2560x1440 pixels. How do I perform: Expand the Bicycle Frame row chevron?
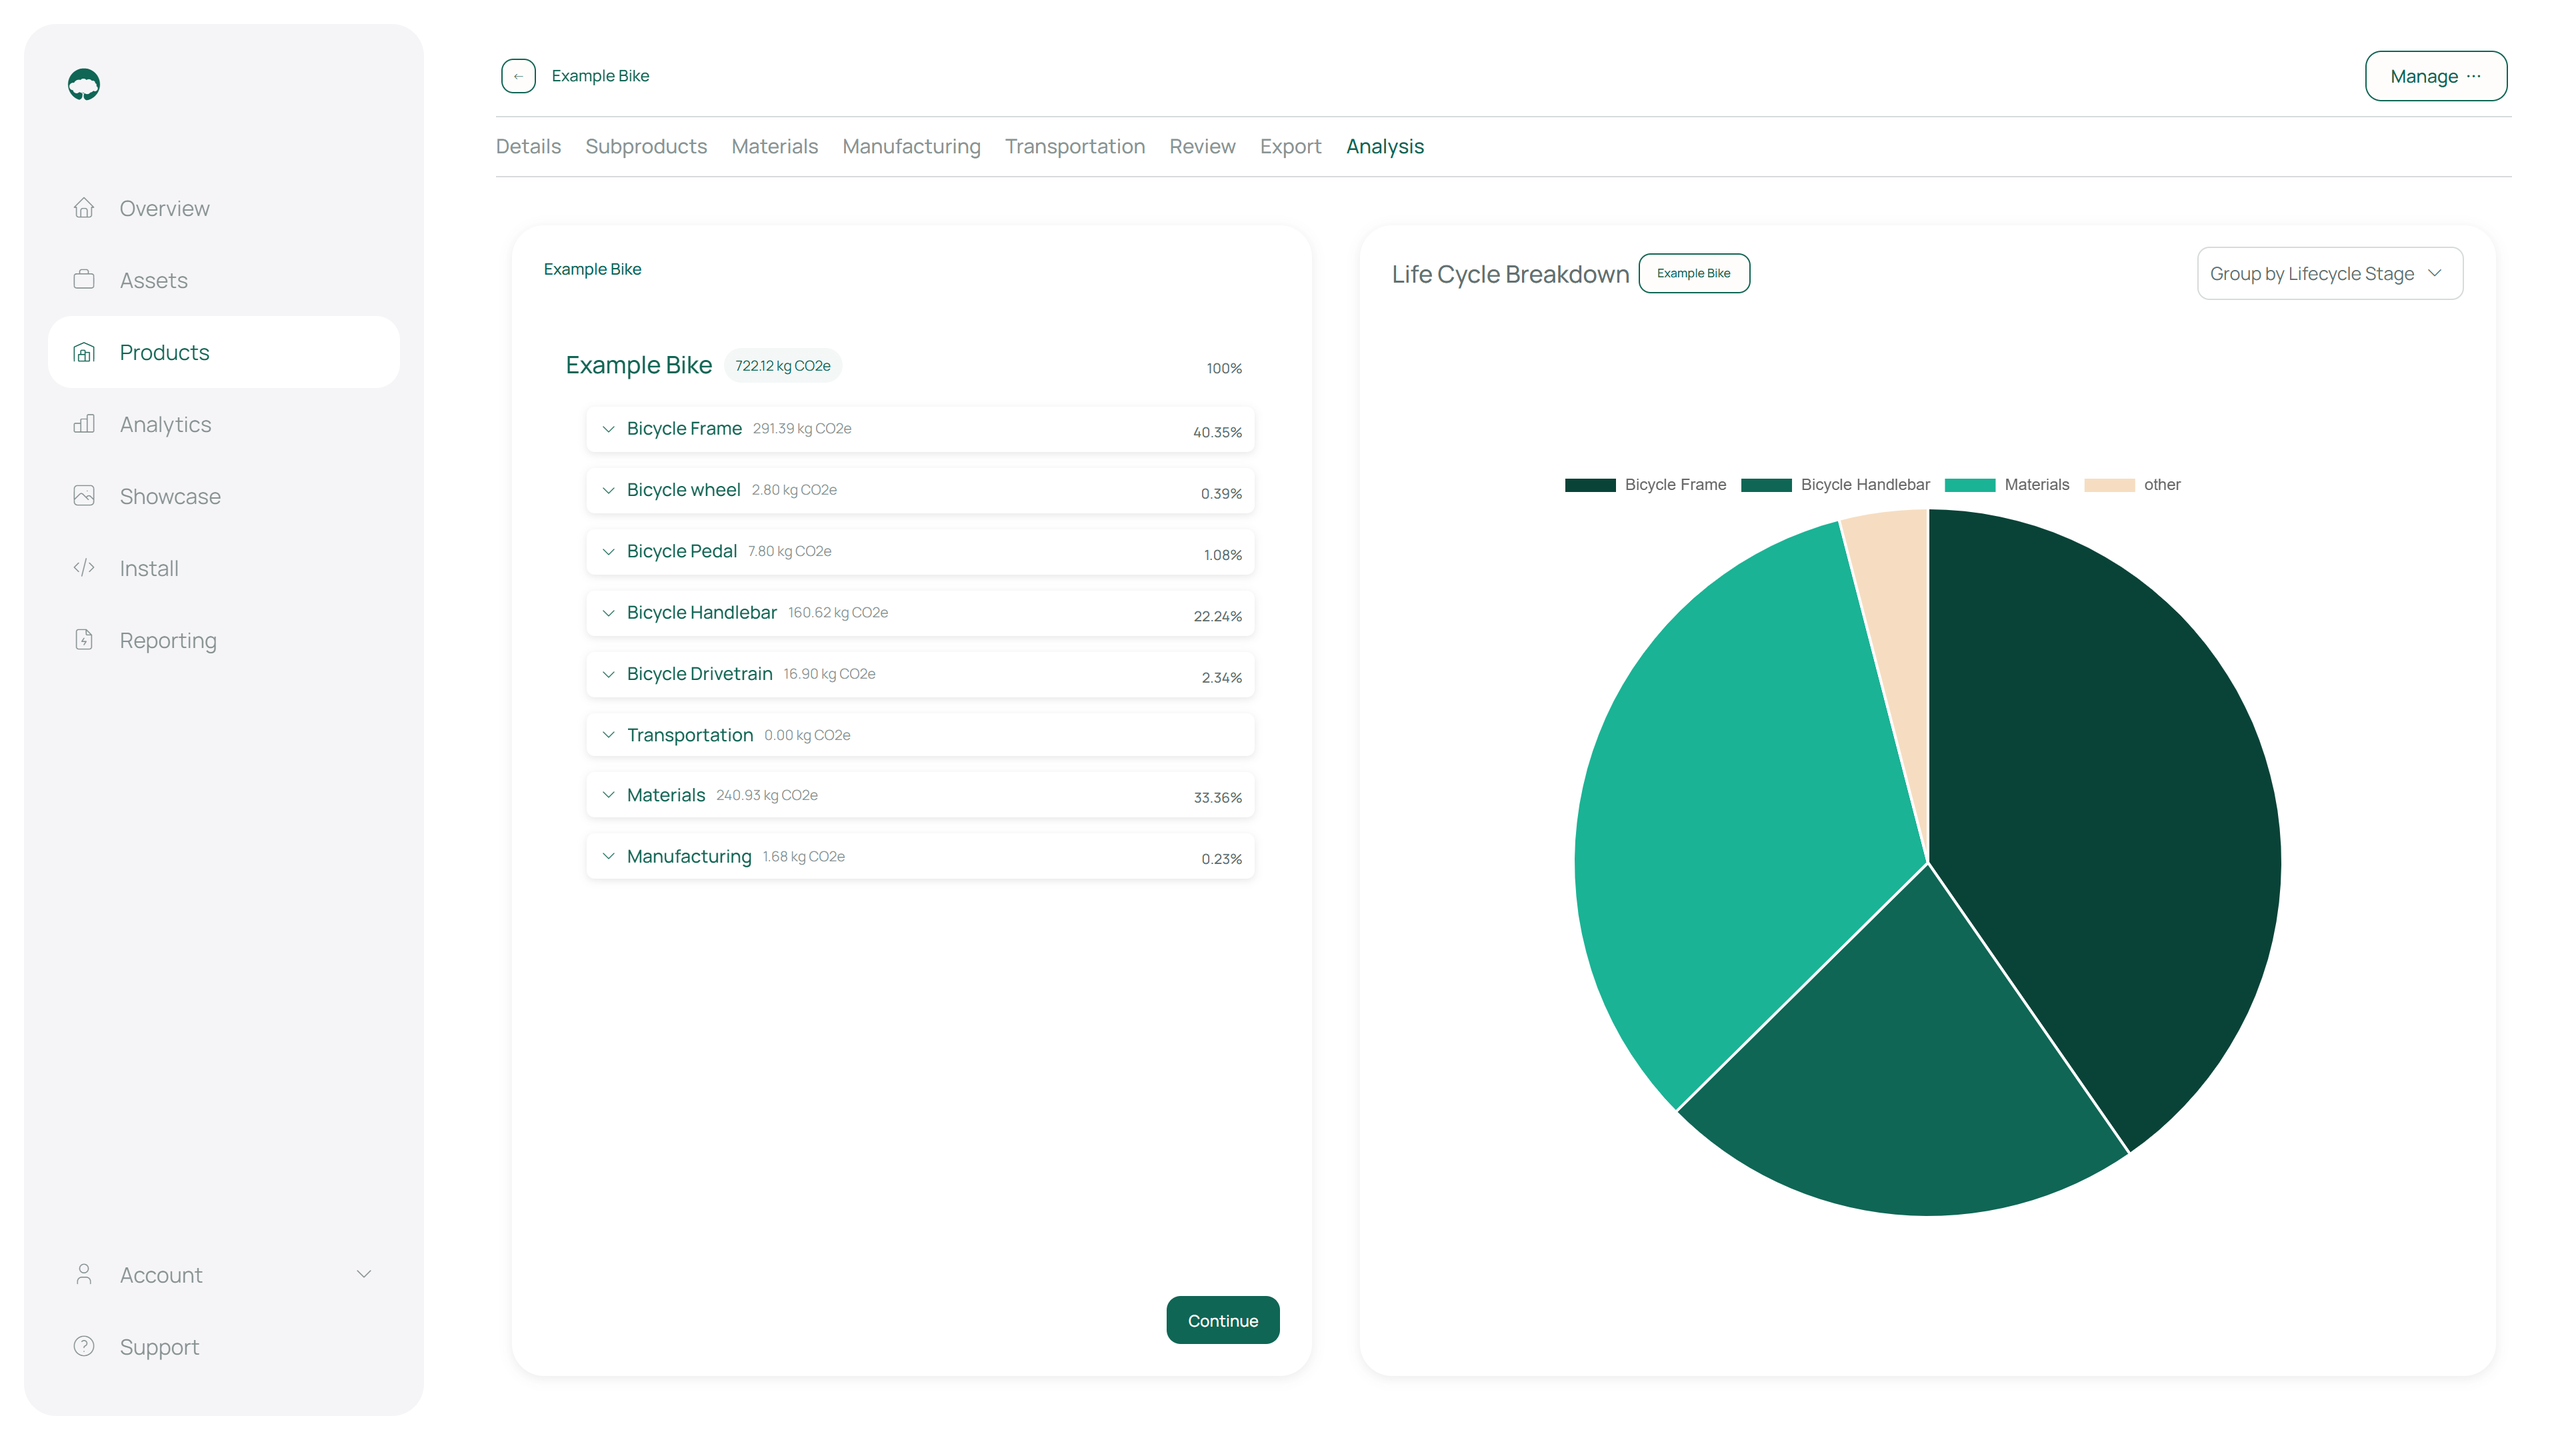coord(608,429)
